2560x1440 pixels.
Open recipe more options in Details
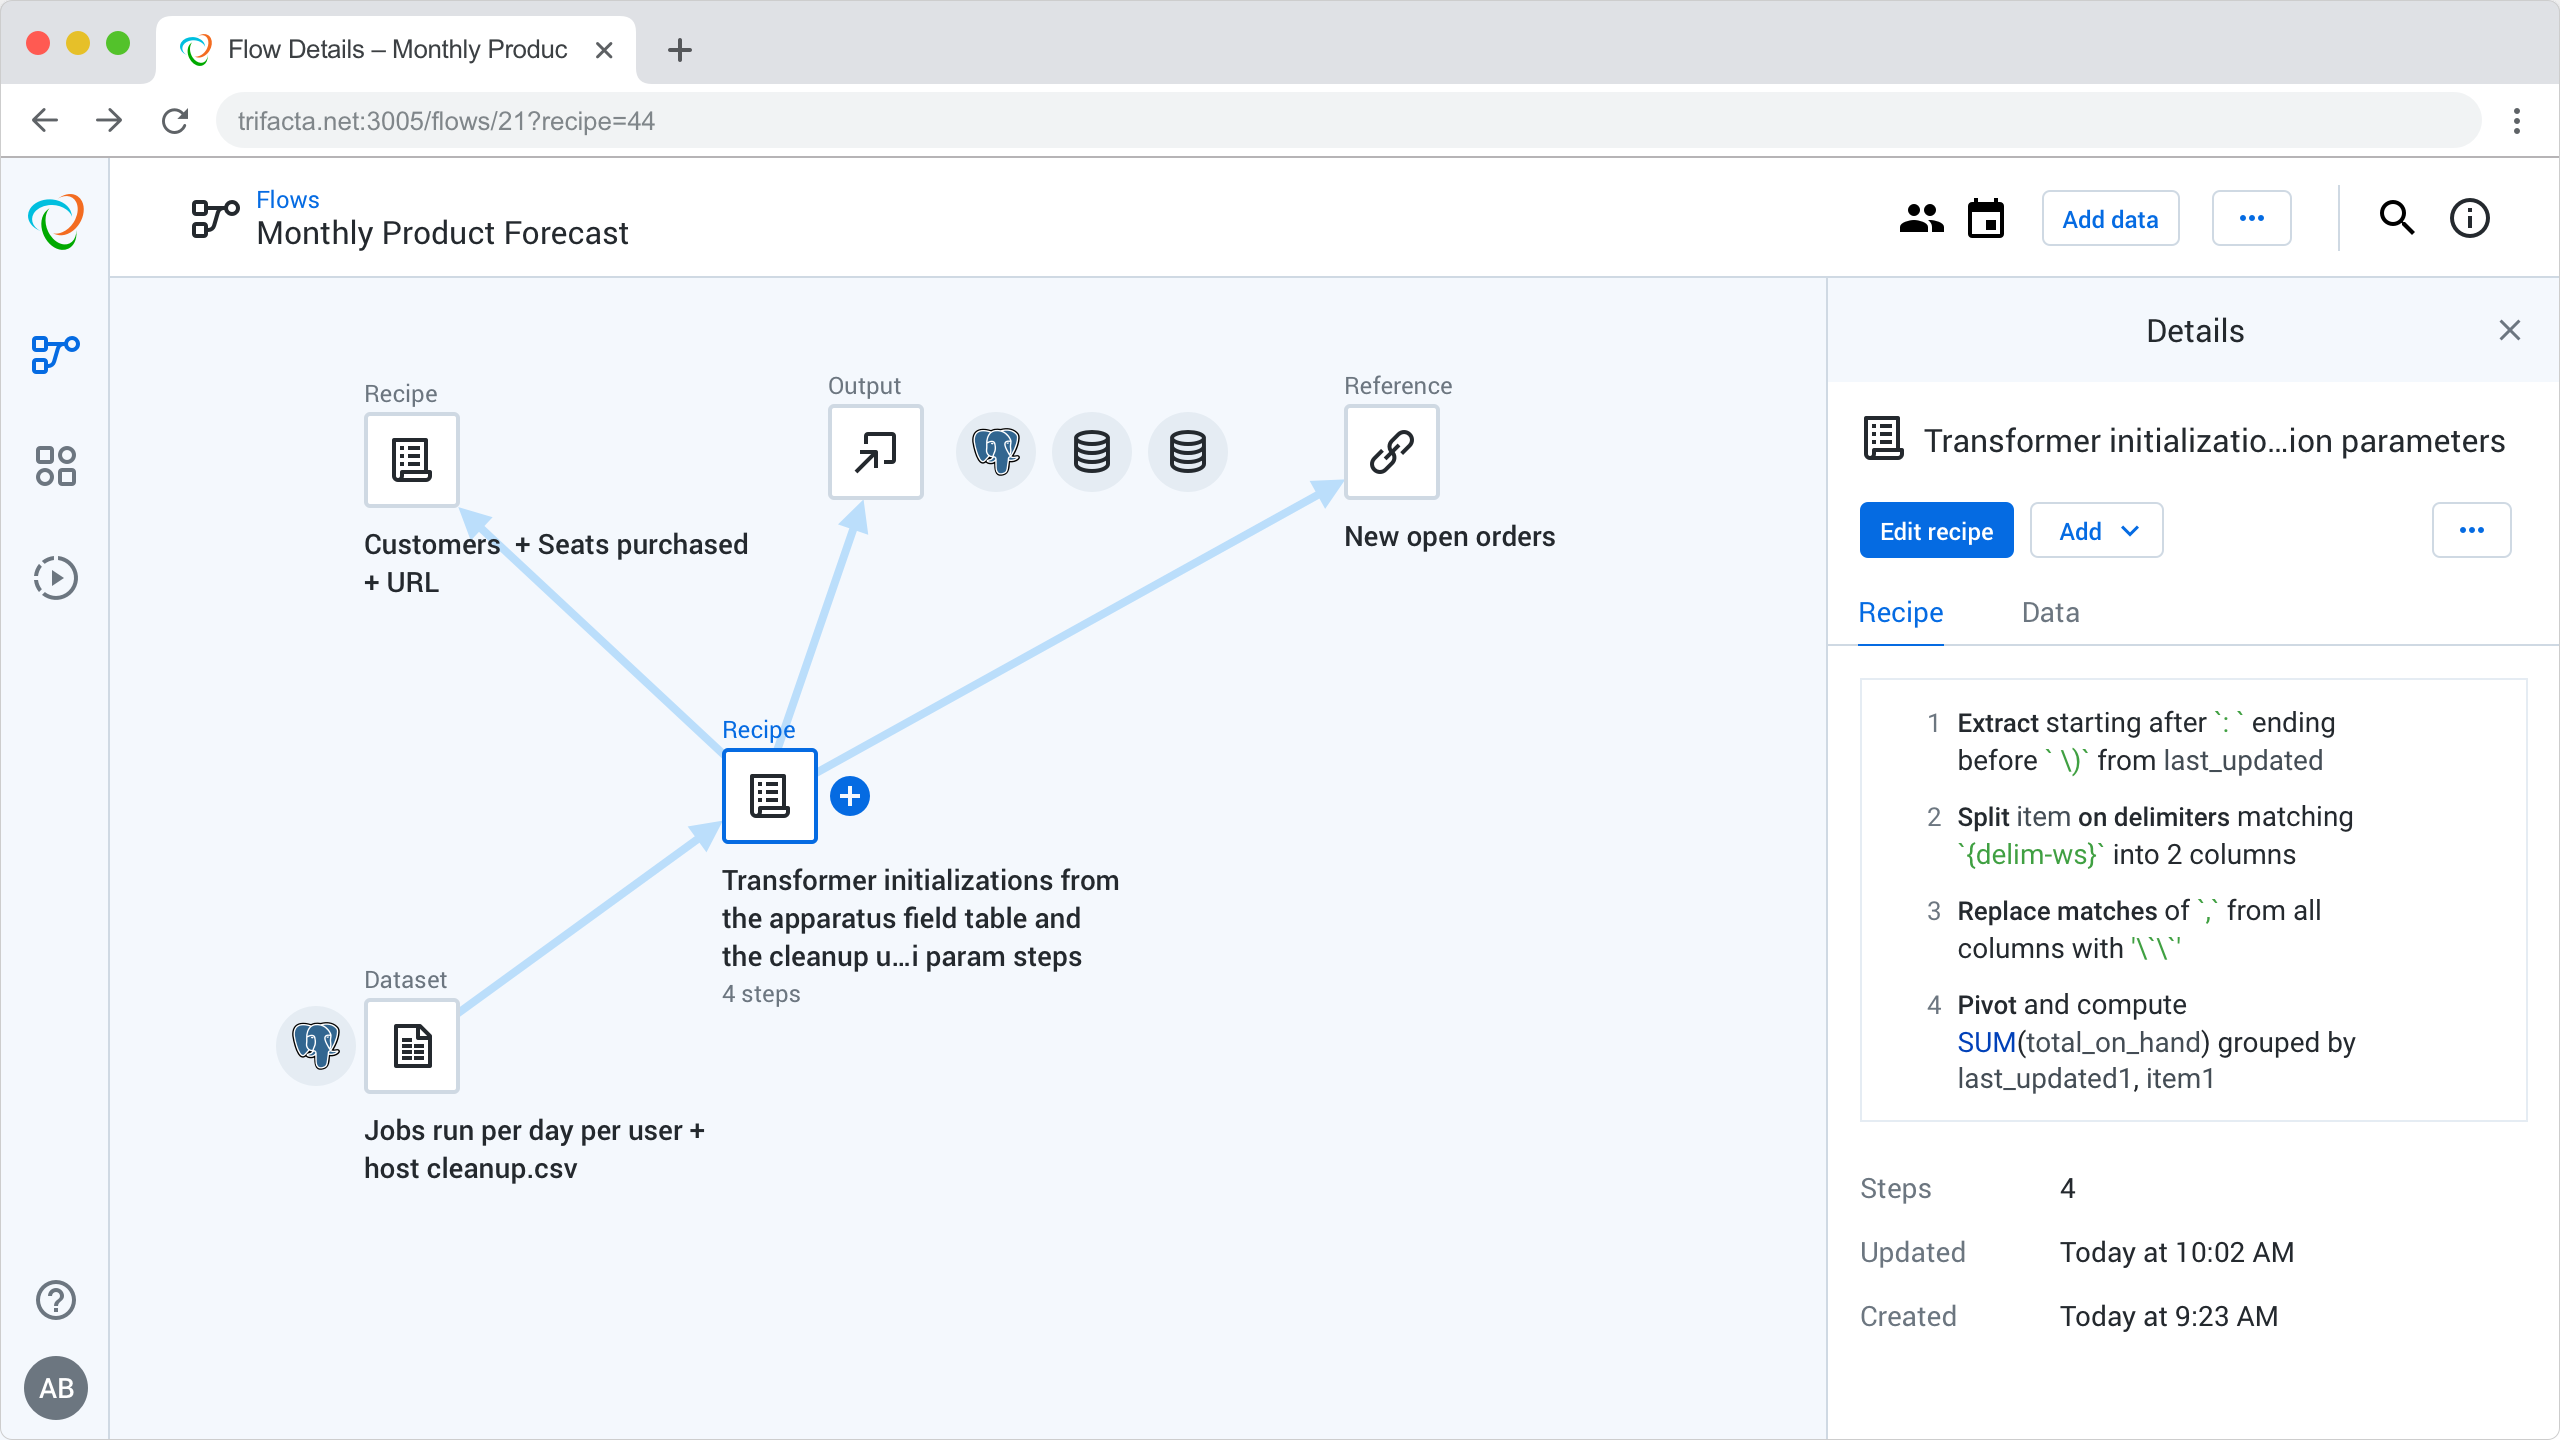tap(2471, 531)
